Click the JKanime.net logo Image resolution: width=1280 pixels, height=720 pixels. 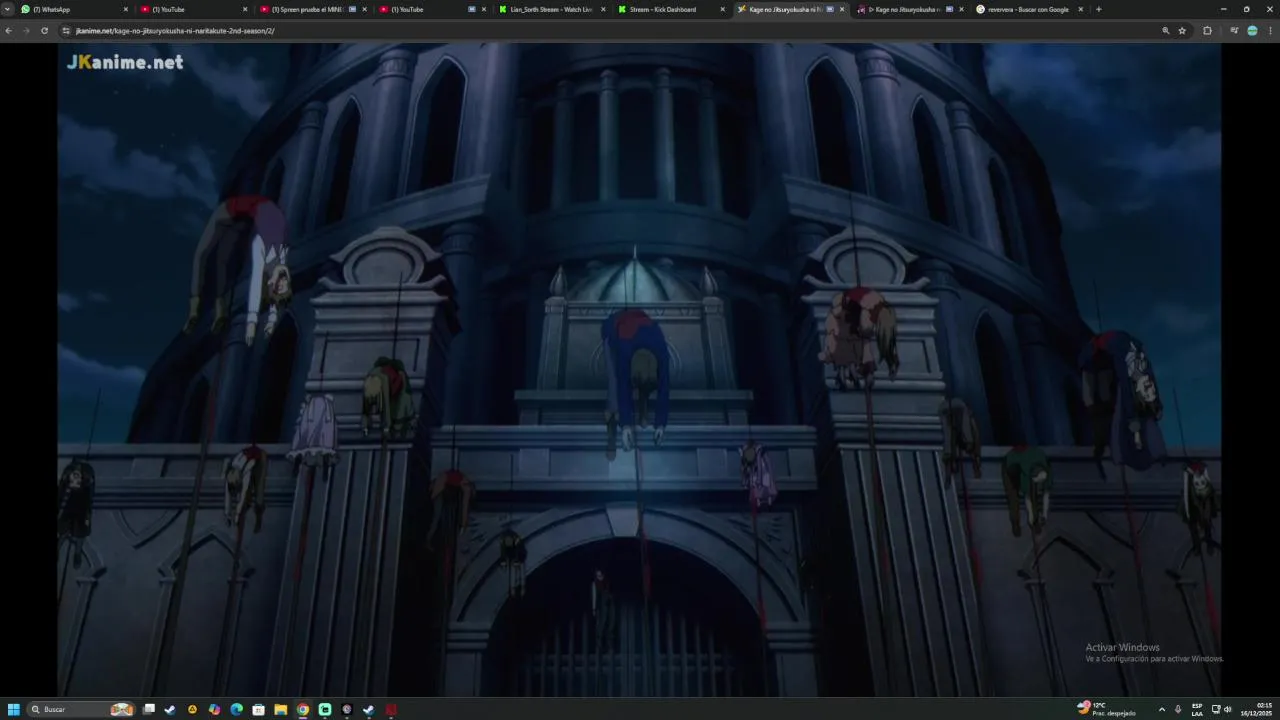[x=125, y=62]
